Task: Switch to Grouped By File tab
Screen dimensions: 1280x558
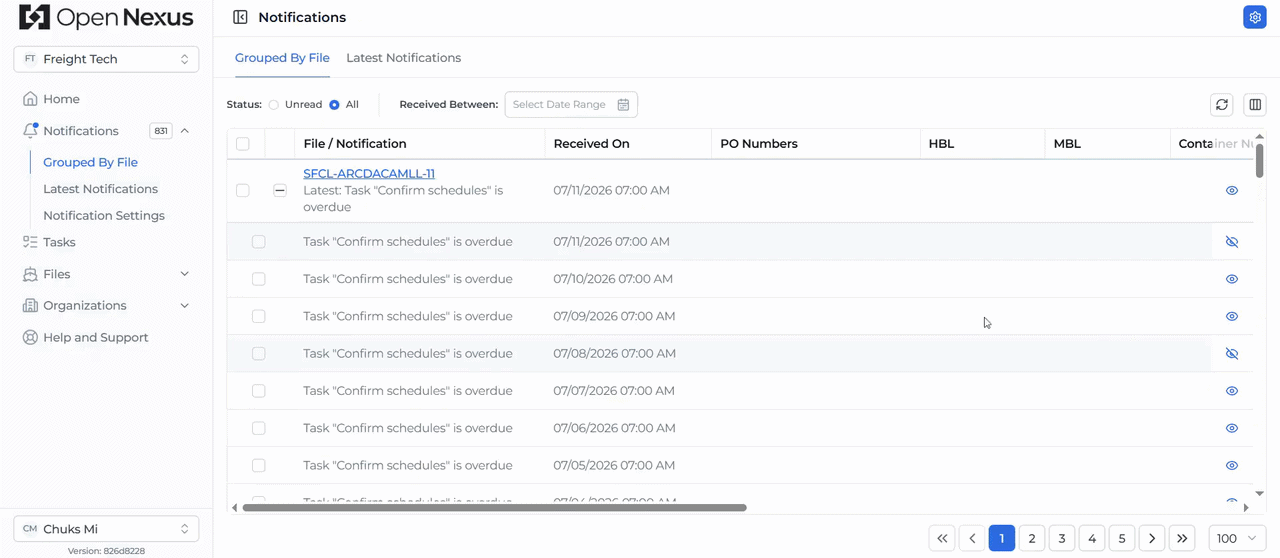Action: point(282,58)
